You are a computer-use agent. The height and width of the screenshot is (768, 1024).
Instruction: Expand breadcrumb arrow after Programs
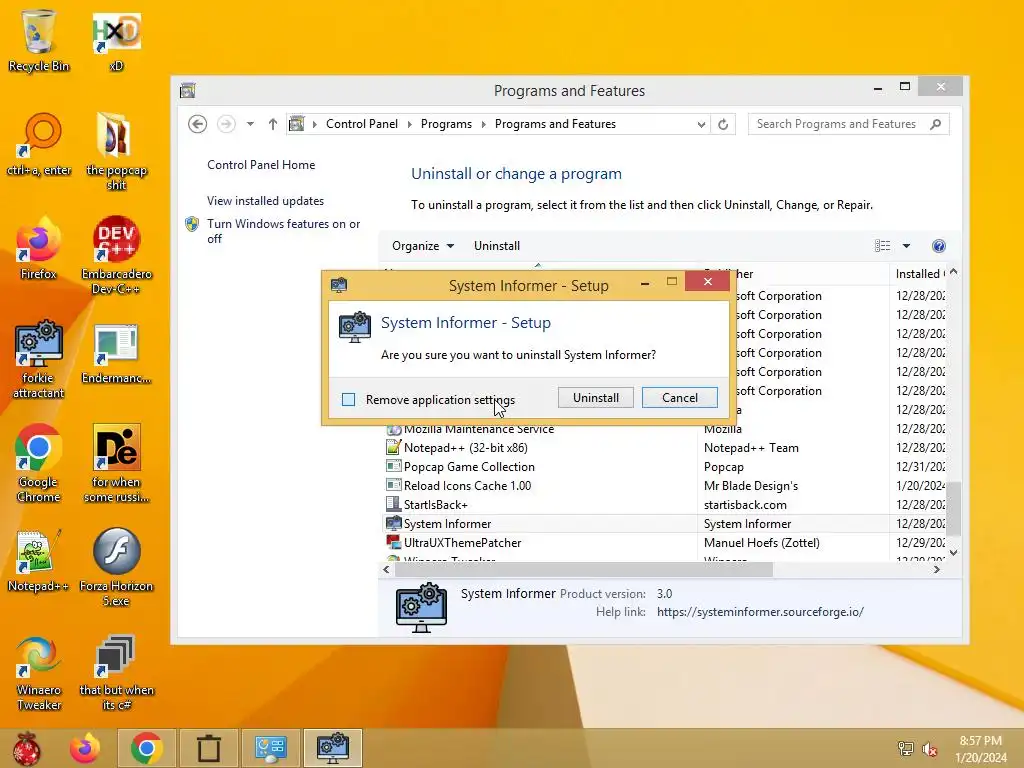coord(483,124)
